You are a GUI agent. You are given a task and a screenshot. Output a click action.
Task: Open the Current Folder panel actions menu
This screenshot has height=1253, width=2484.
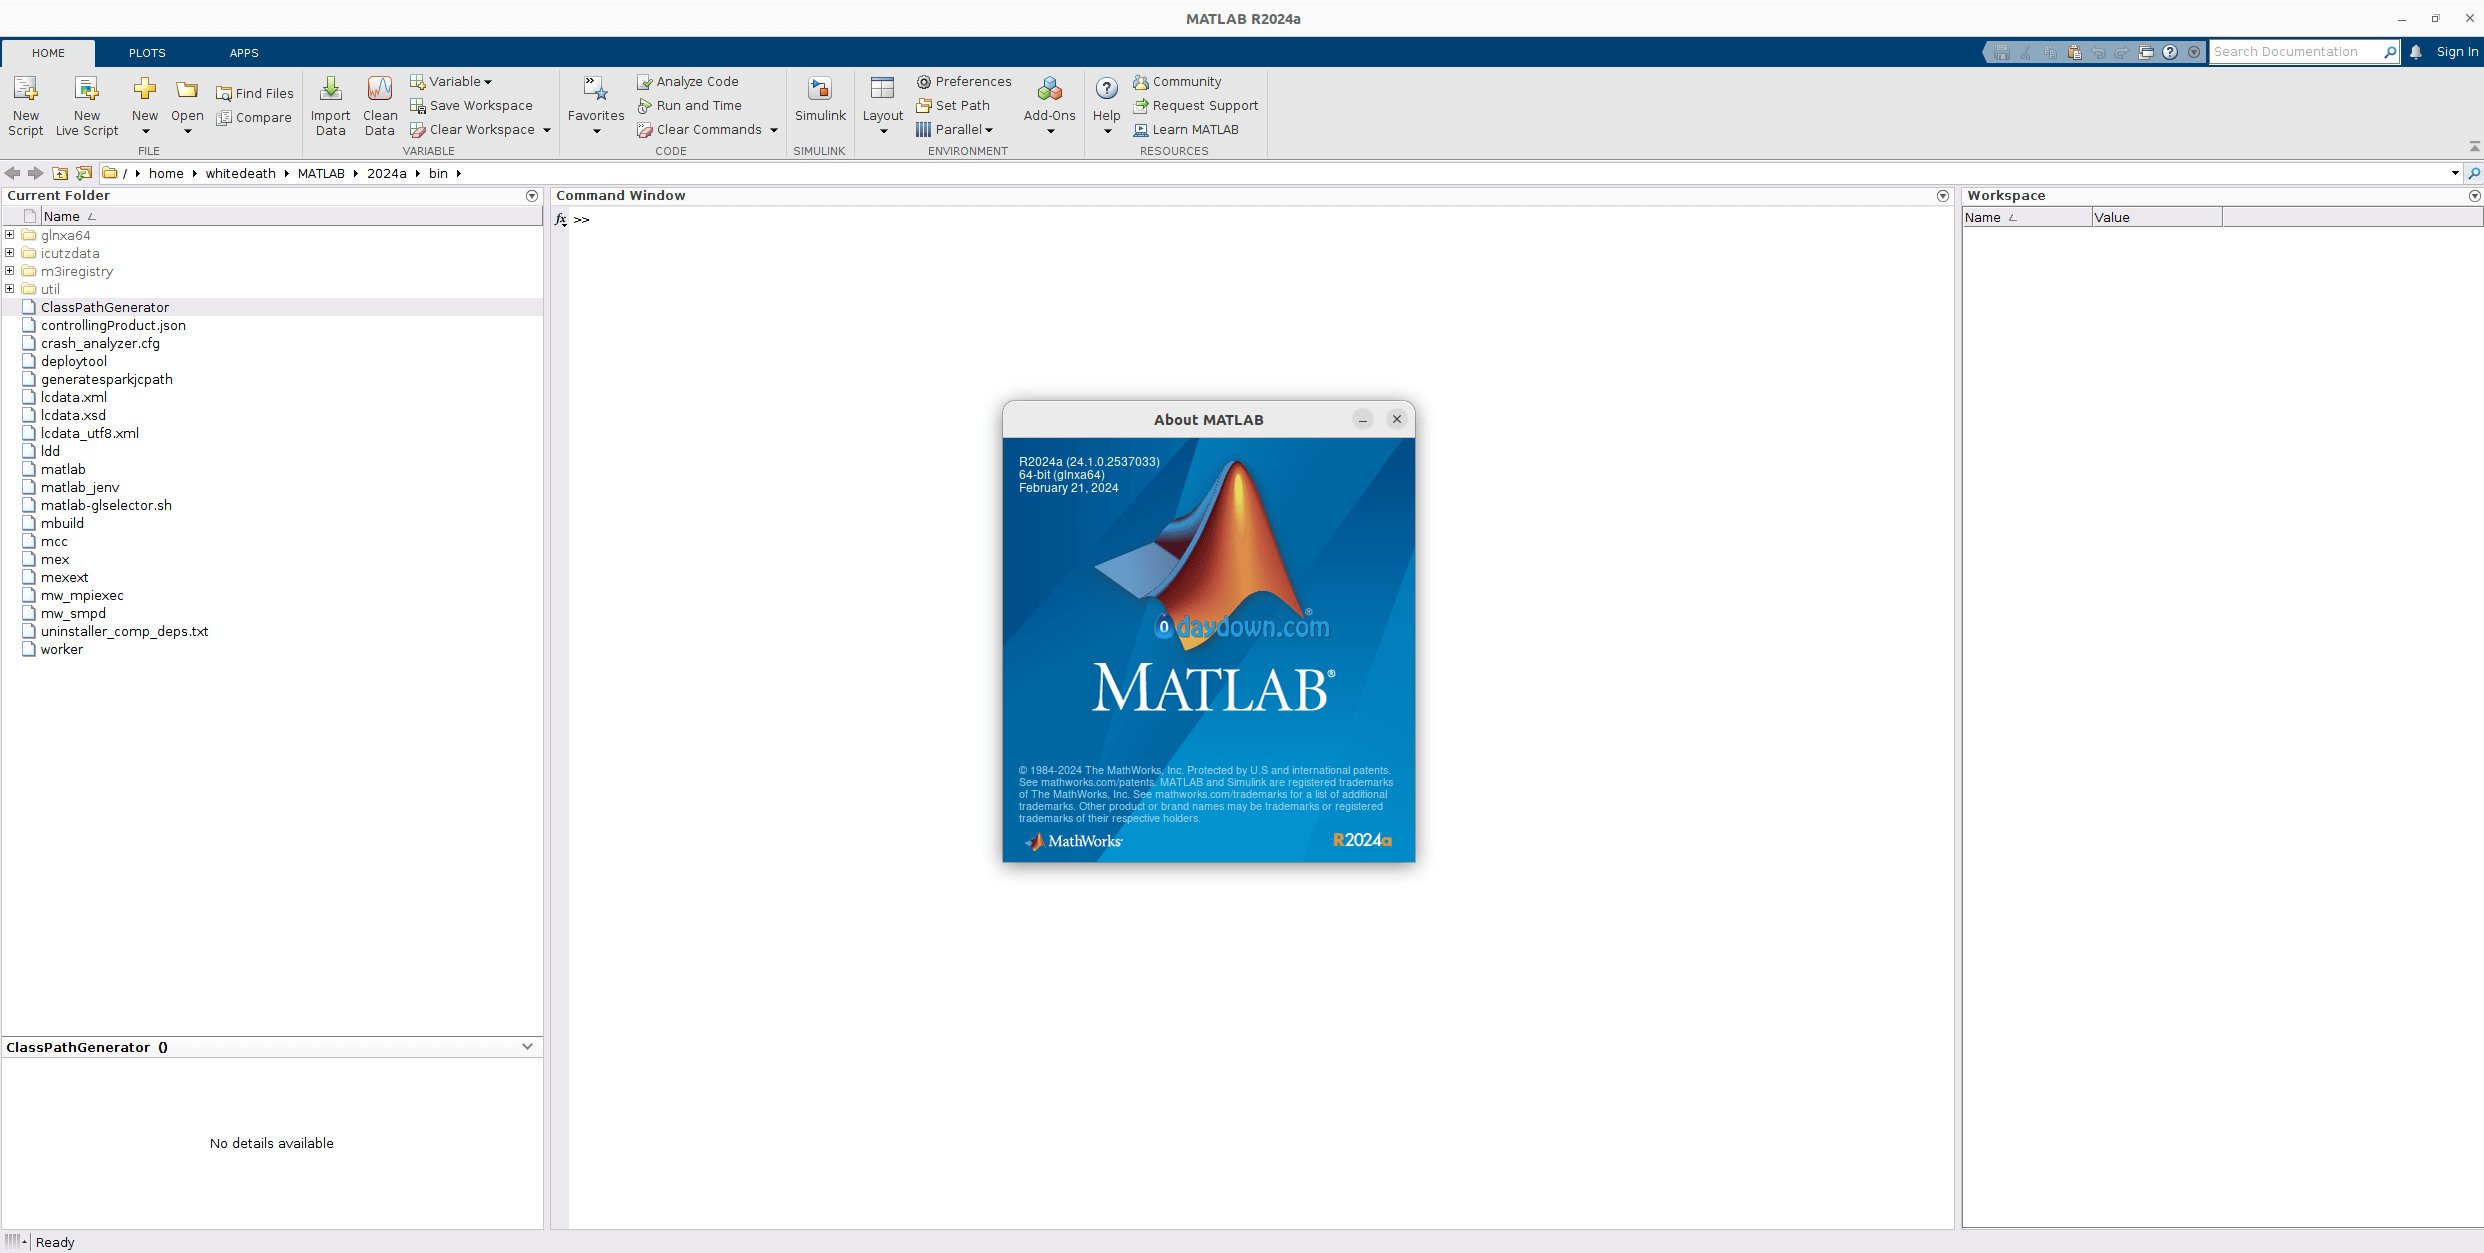click(532, 196)
